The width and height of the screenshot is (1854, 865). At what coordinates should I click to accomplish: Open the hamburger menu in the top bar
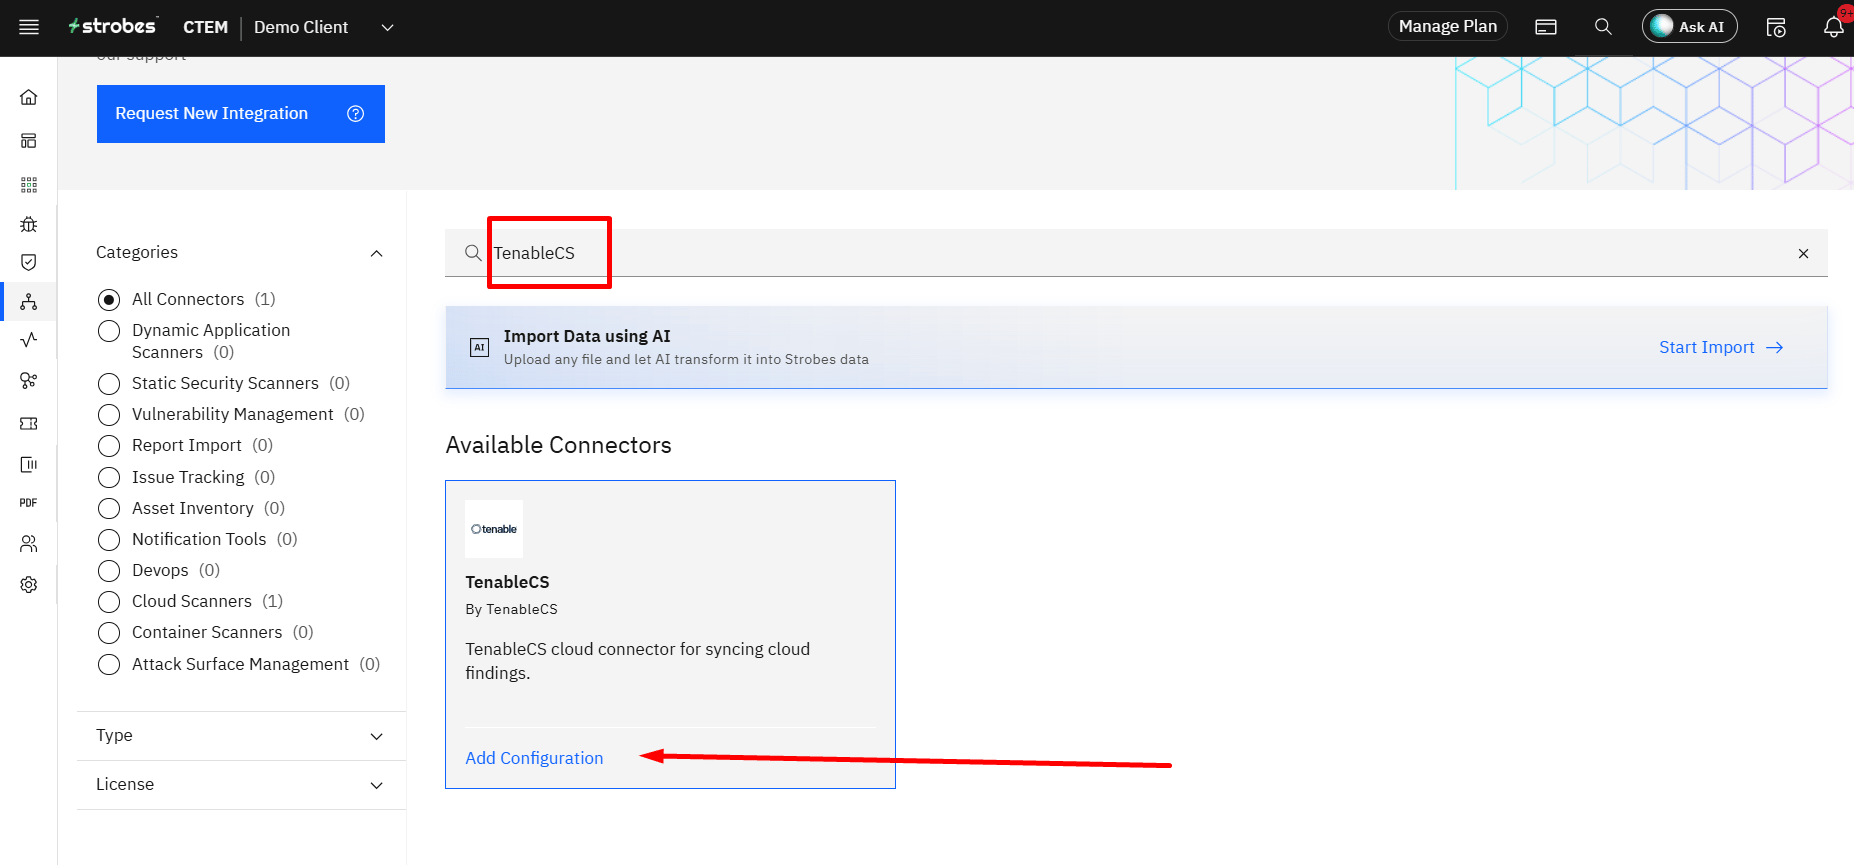pyautogui.click(x=29, y=27)
